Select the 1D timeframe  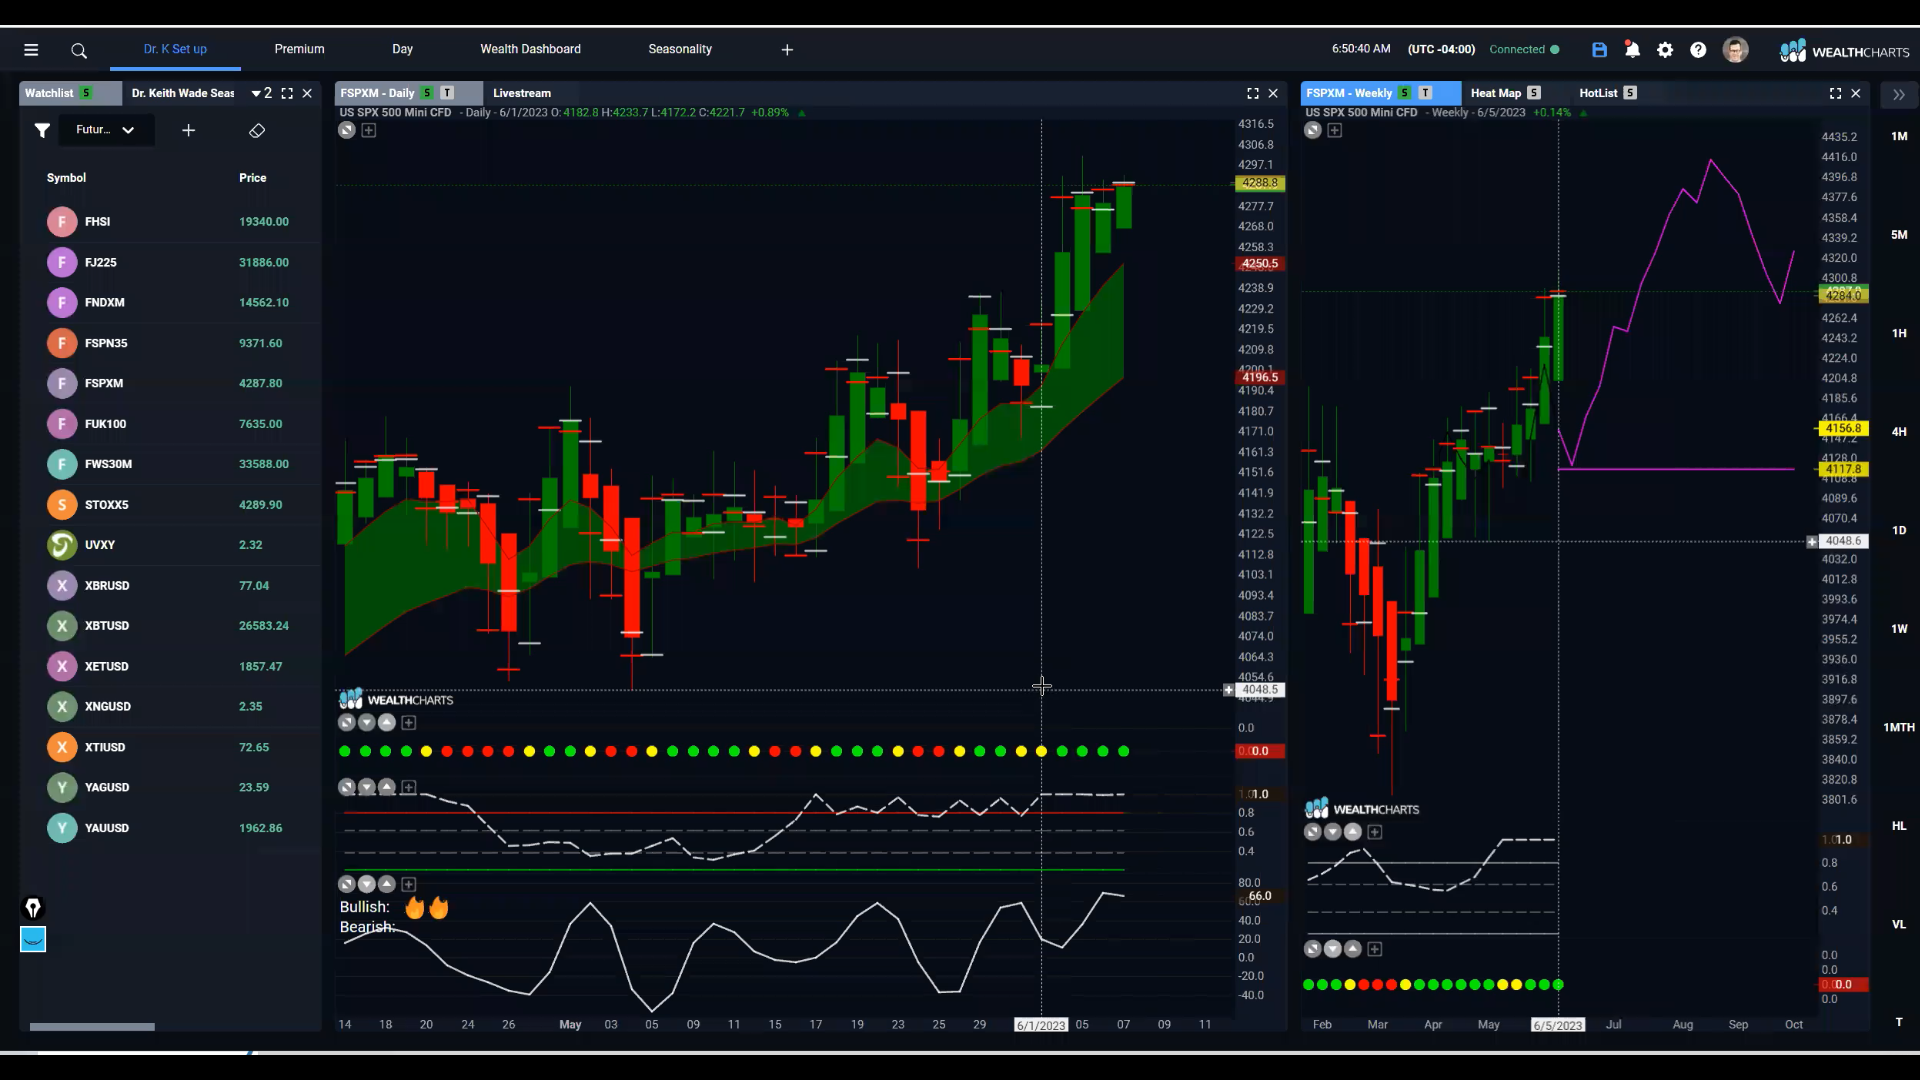[1899, 531]
